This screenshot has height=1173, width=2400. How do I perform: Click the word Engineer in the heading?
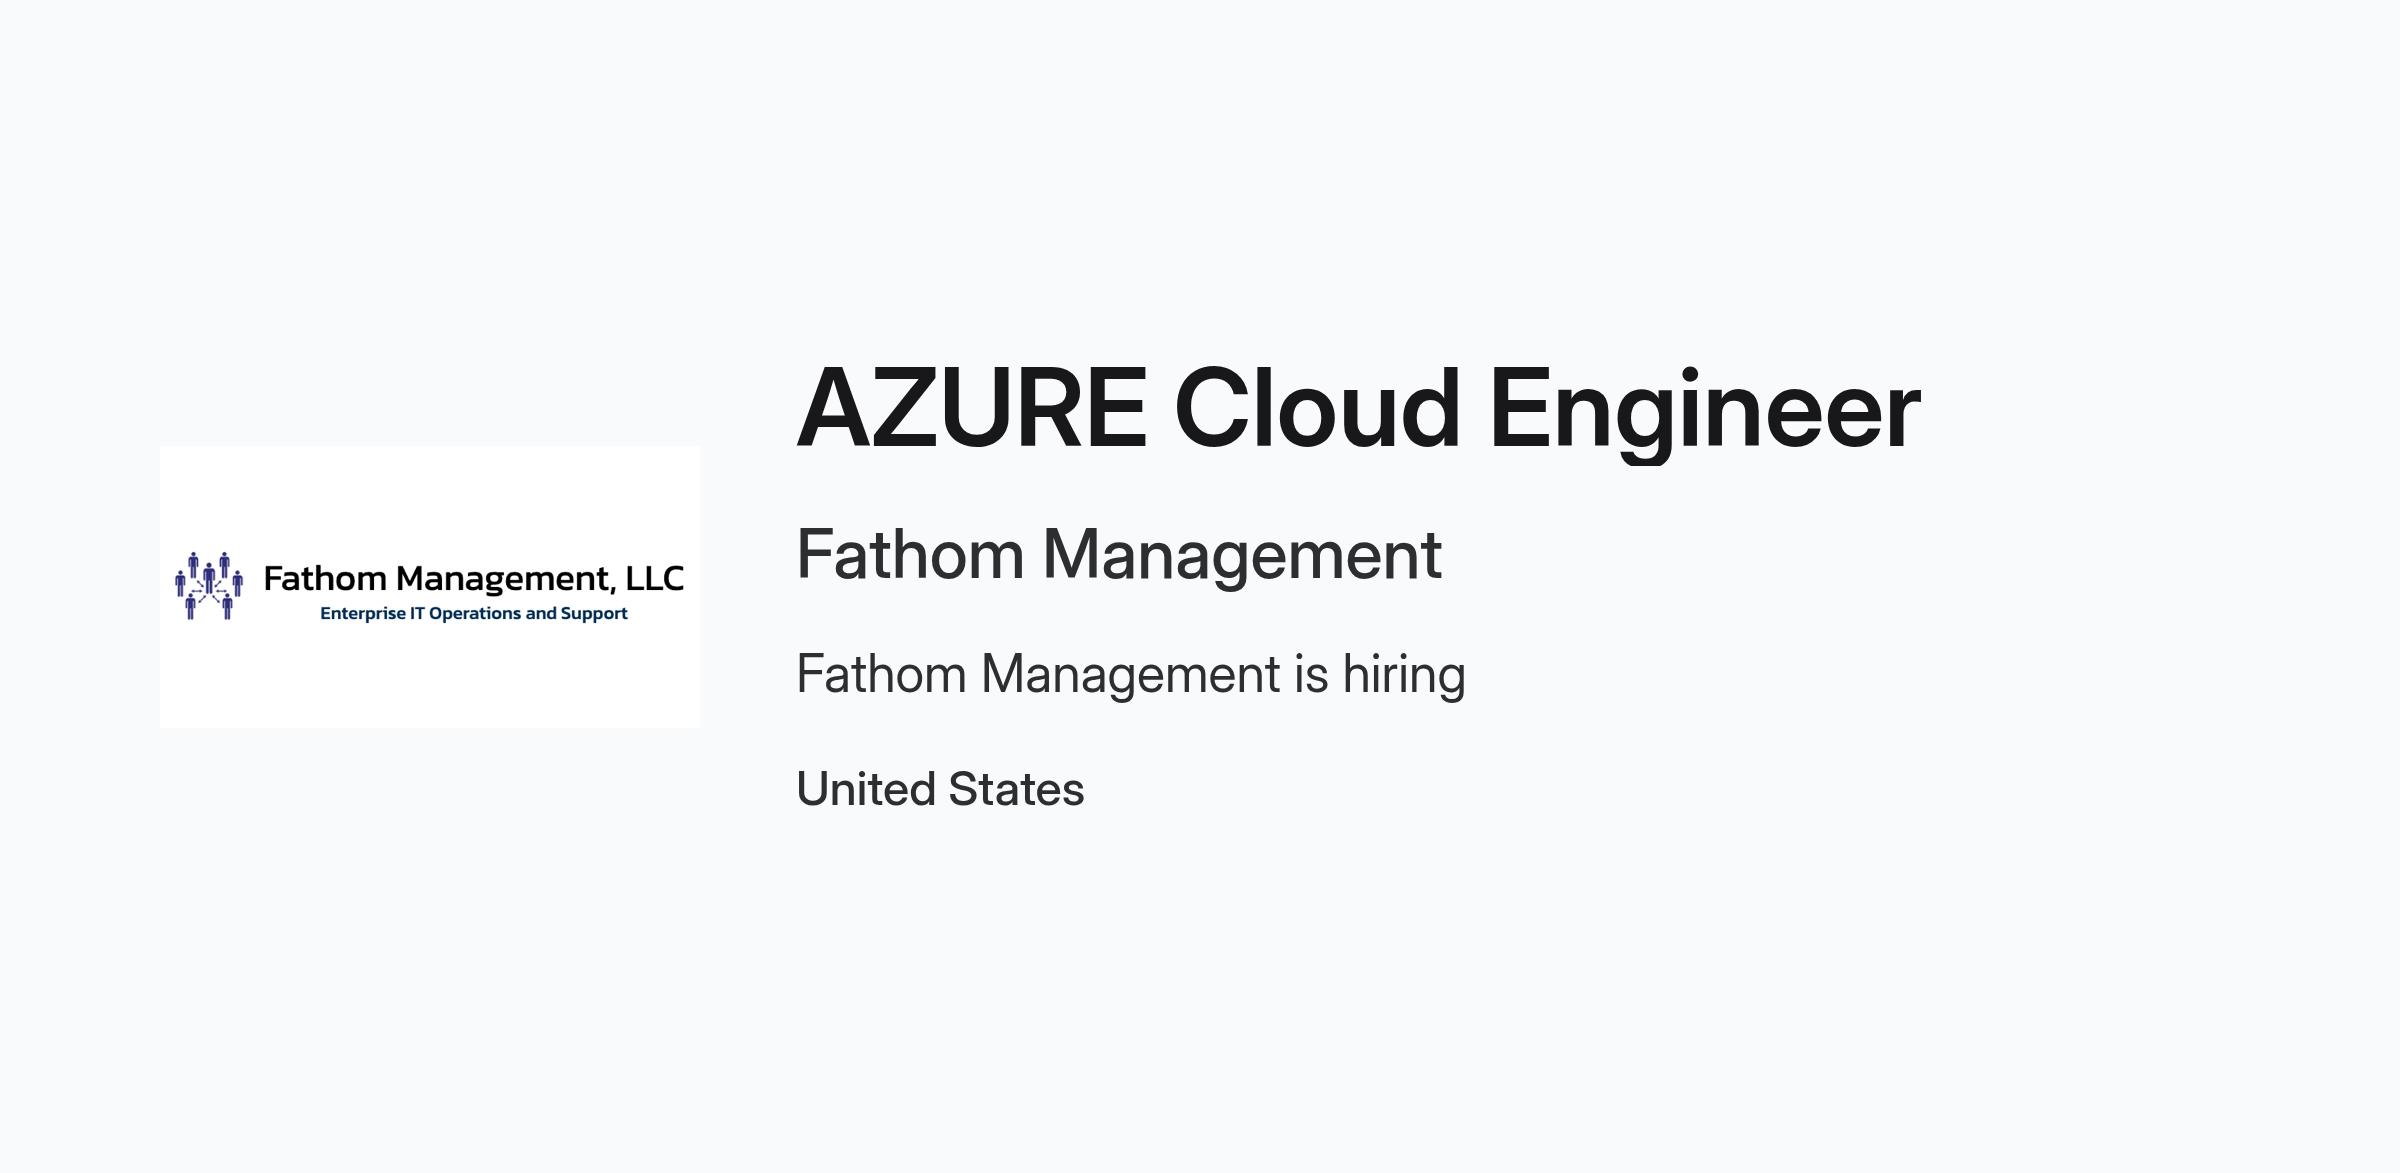tap(1705, 410)
